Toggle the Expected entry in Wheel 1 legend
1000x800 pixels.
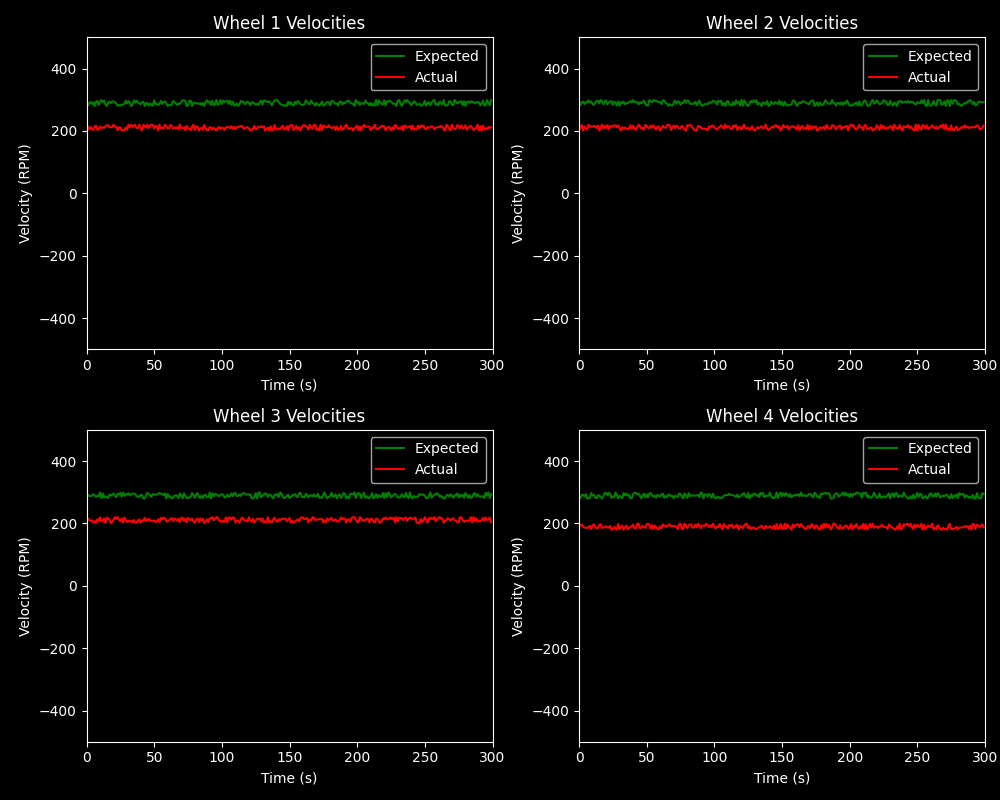click(x=446, y=56)
